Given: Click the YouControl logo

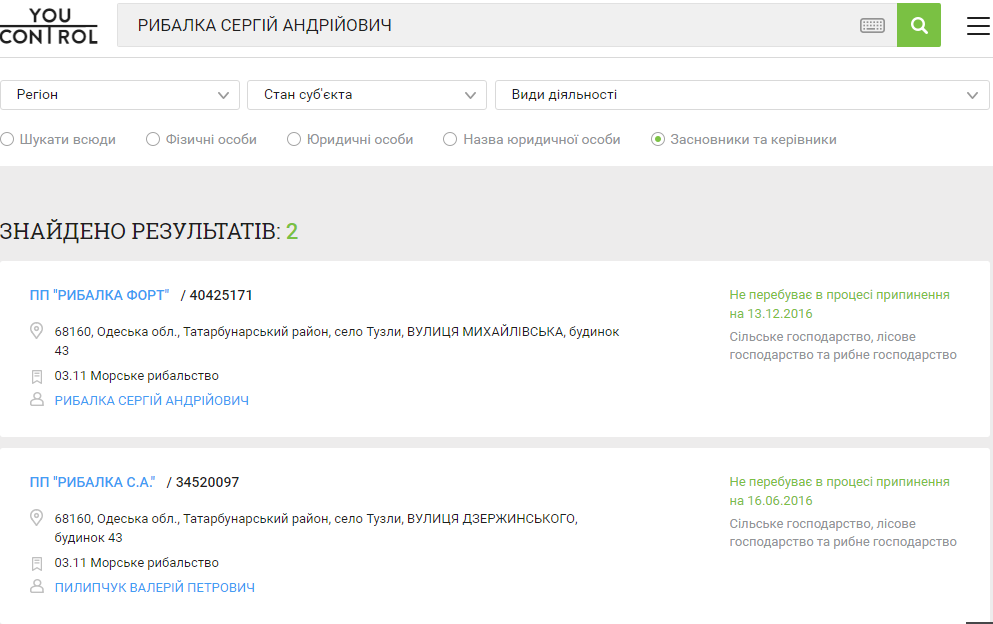Looking at the screenshot, I should click(x=49, y=25).
